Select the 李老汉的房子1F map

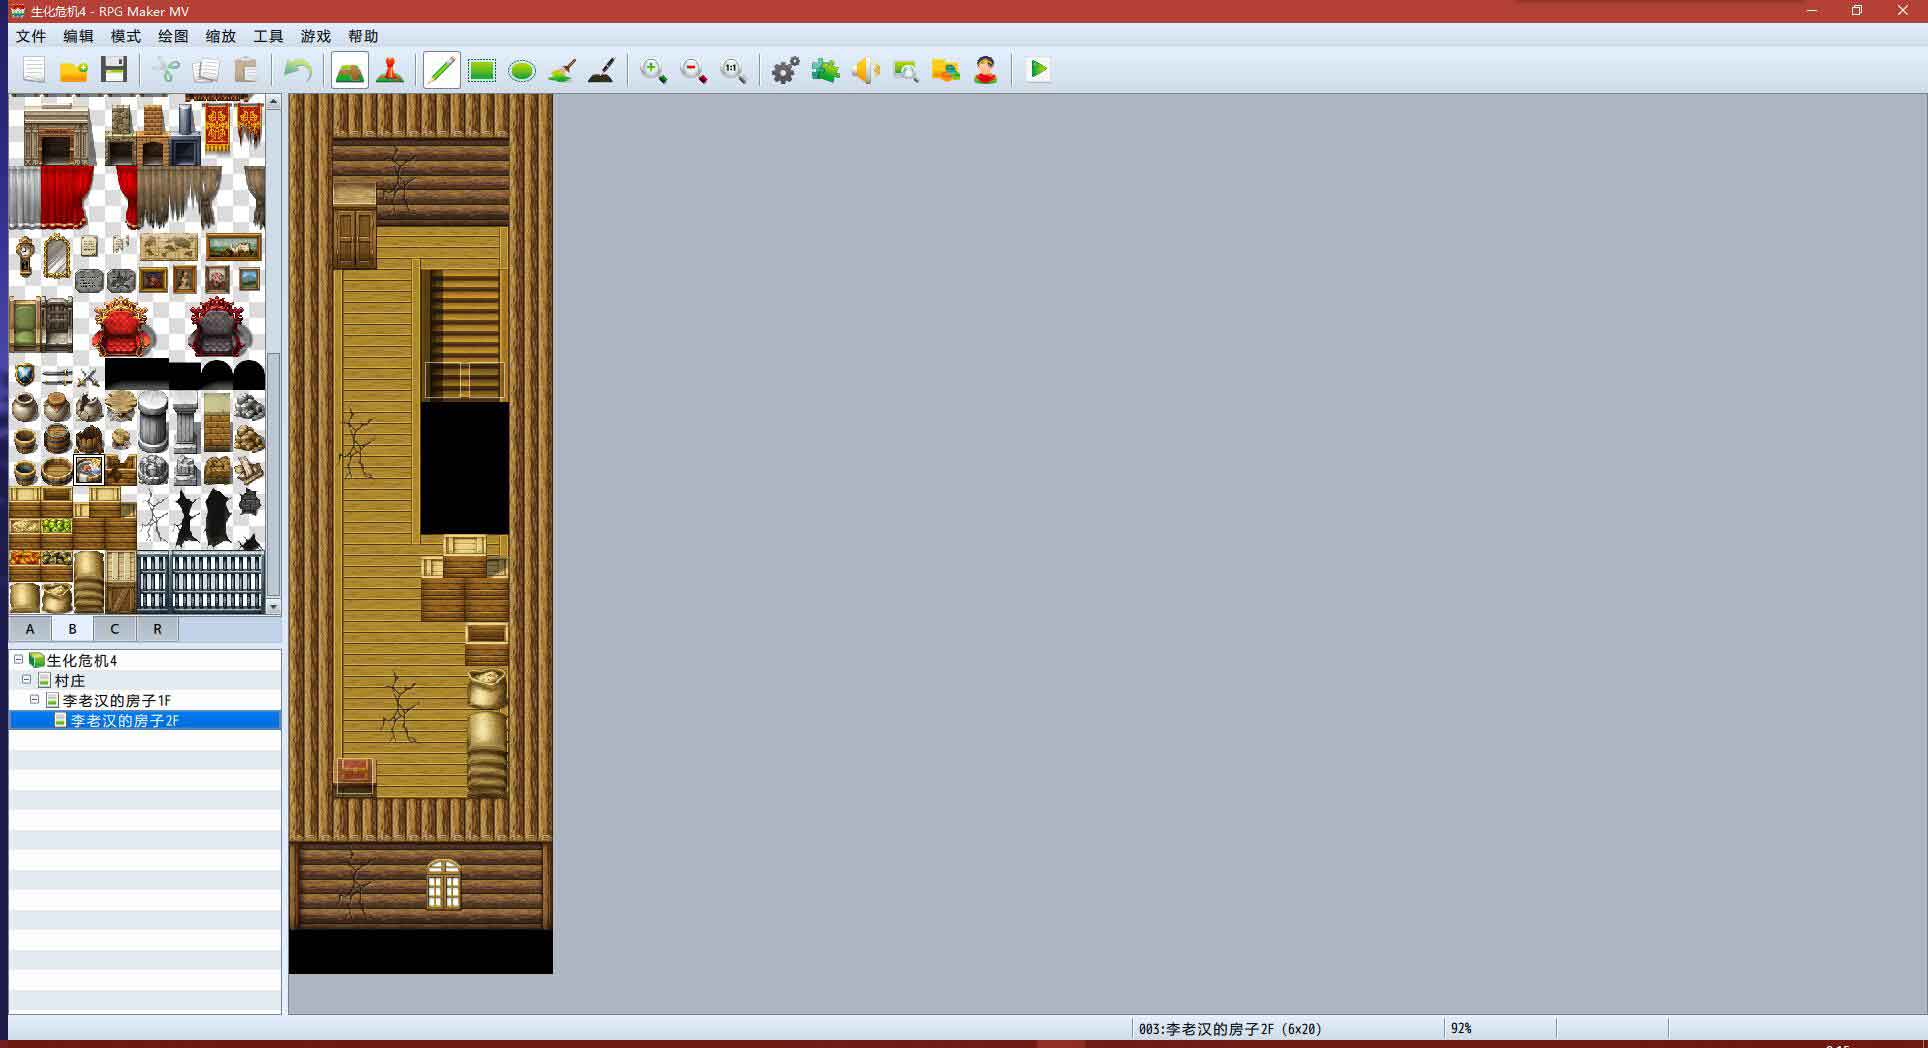click(x=116, y=700)
